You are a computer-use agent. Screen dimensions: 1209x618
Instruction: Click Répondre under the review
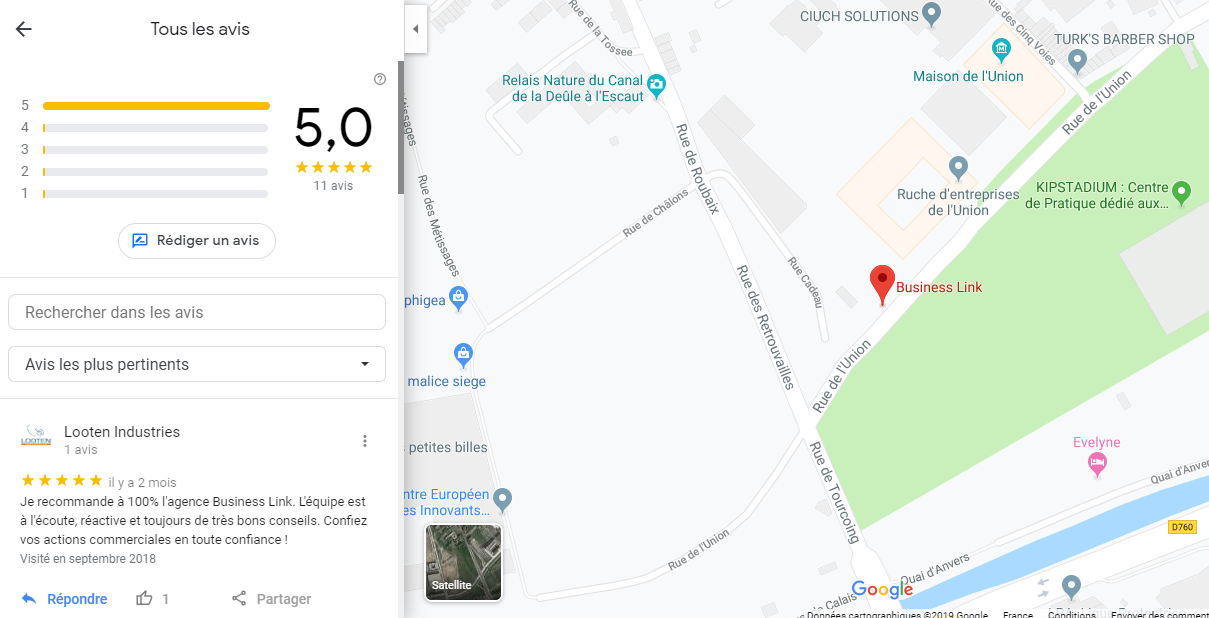pyautogui.click(x=64, y=599)
